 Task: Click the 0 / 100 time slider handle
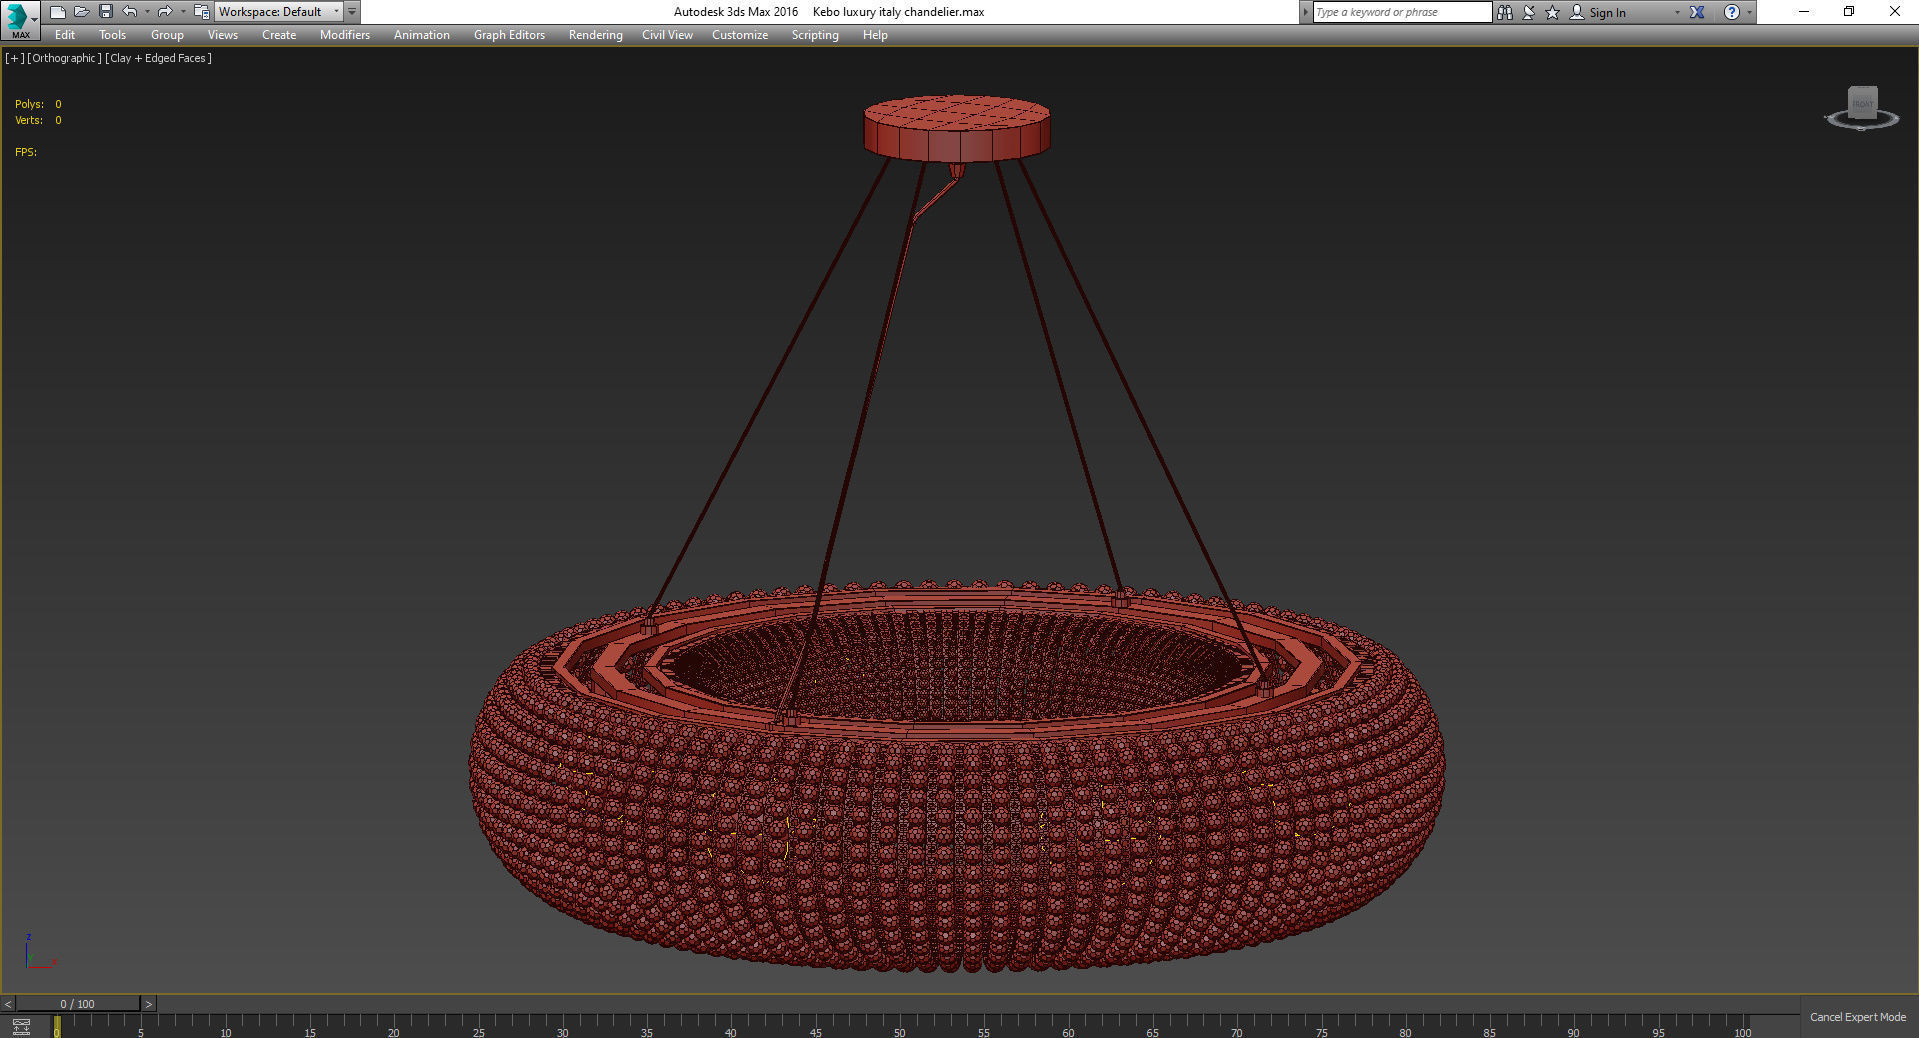pos(78,1004)
